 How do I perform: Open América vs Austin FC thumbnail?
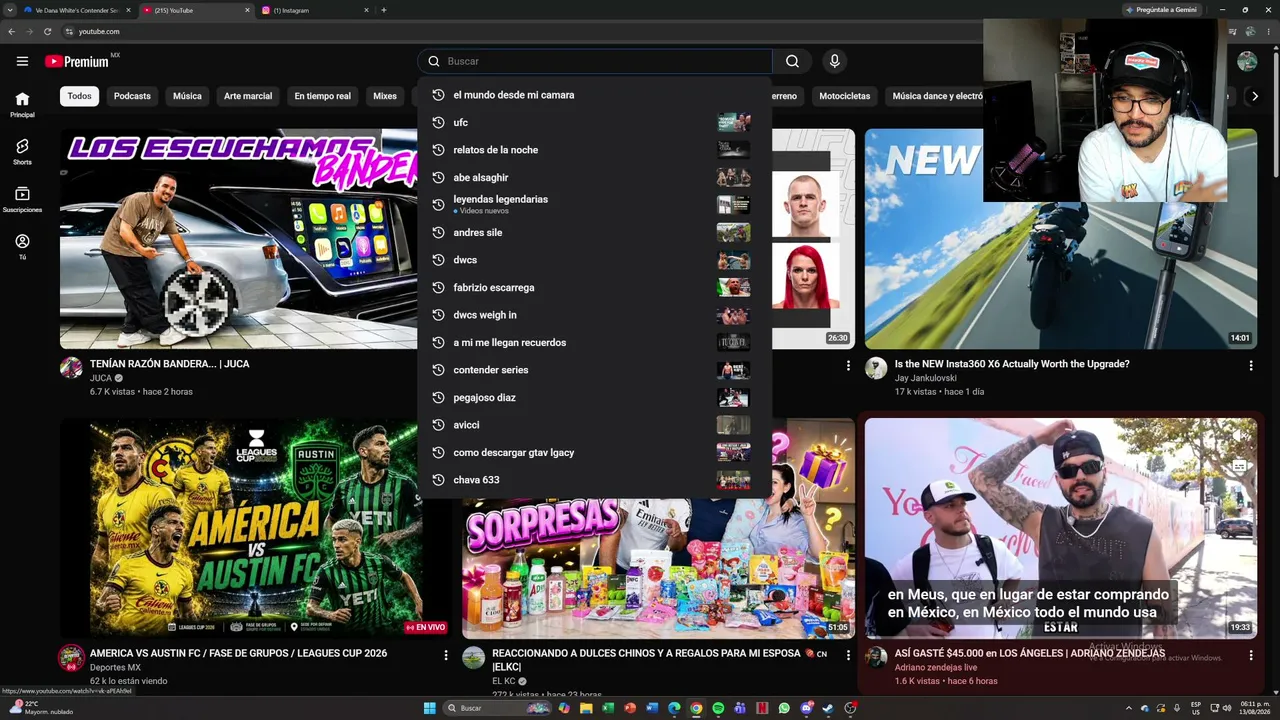(x=254, y=528)
